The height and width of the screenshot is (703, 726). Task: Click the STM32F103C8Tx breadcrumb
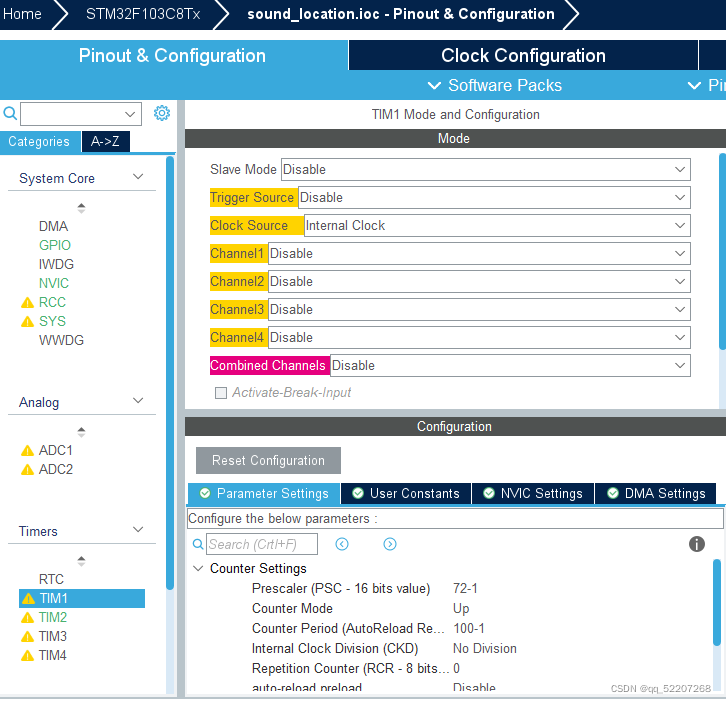pyautogui.click(x=143, y=14)
